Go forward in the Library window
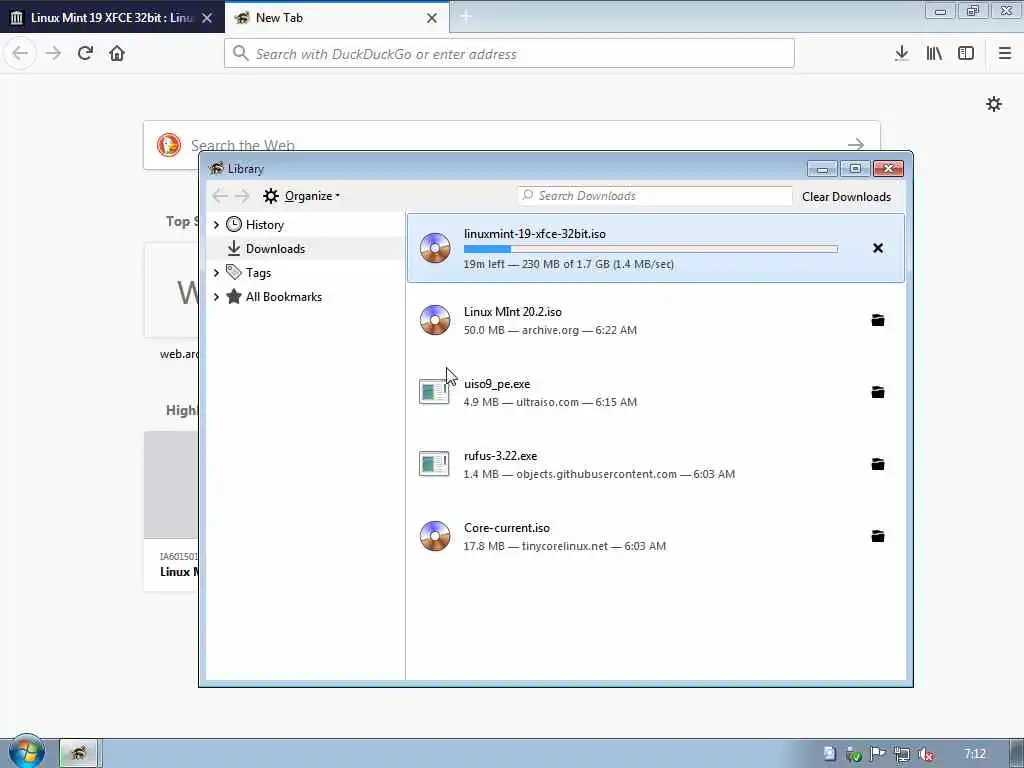 [x=242, y=196]
